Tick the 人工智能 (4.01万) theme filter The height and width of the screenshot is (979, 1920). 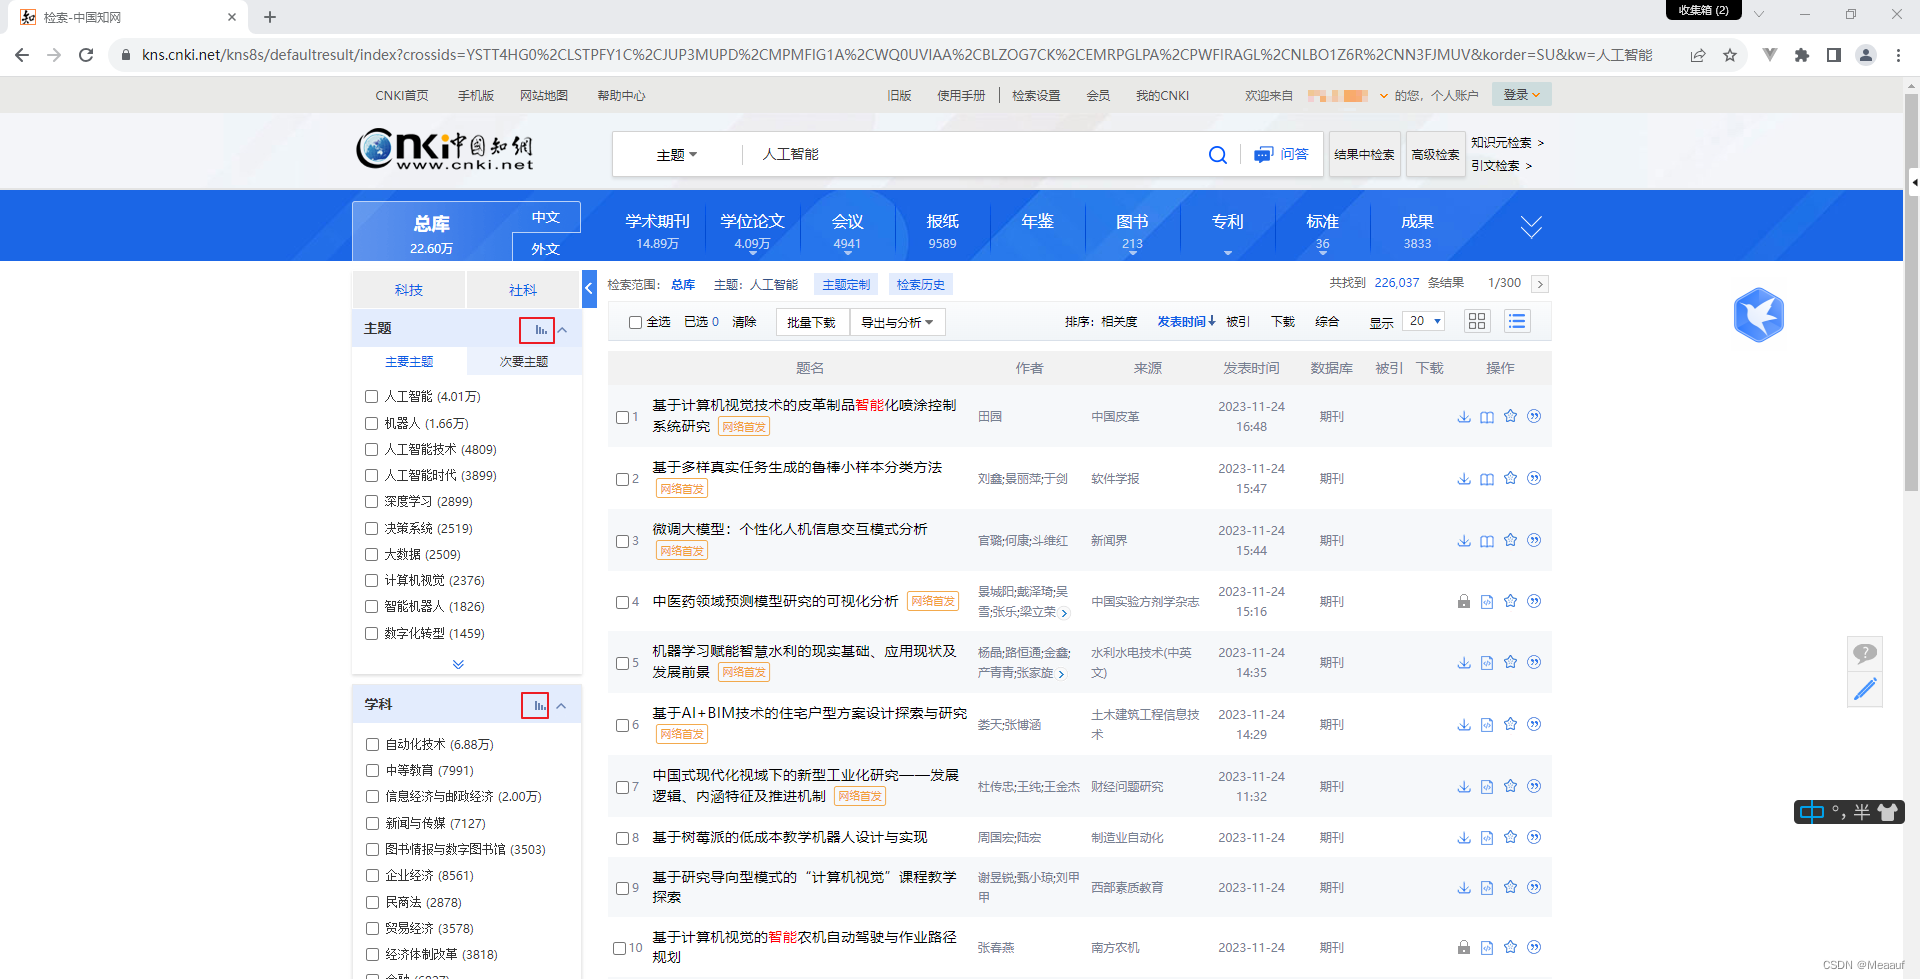[371, 397]
